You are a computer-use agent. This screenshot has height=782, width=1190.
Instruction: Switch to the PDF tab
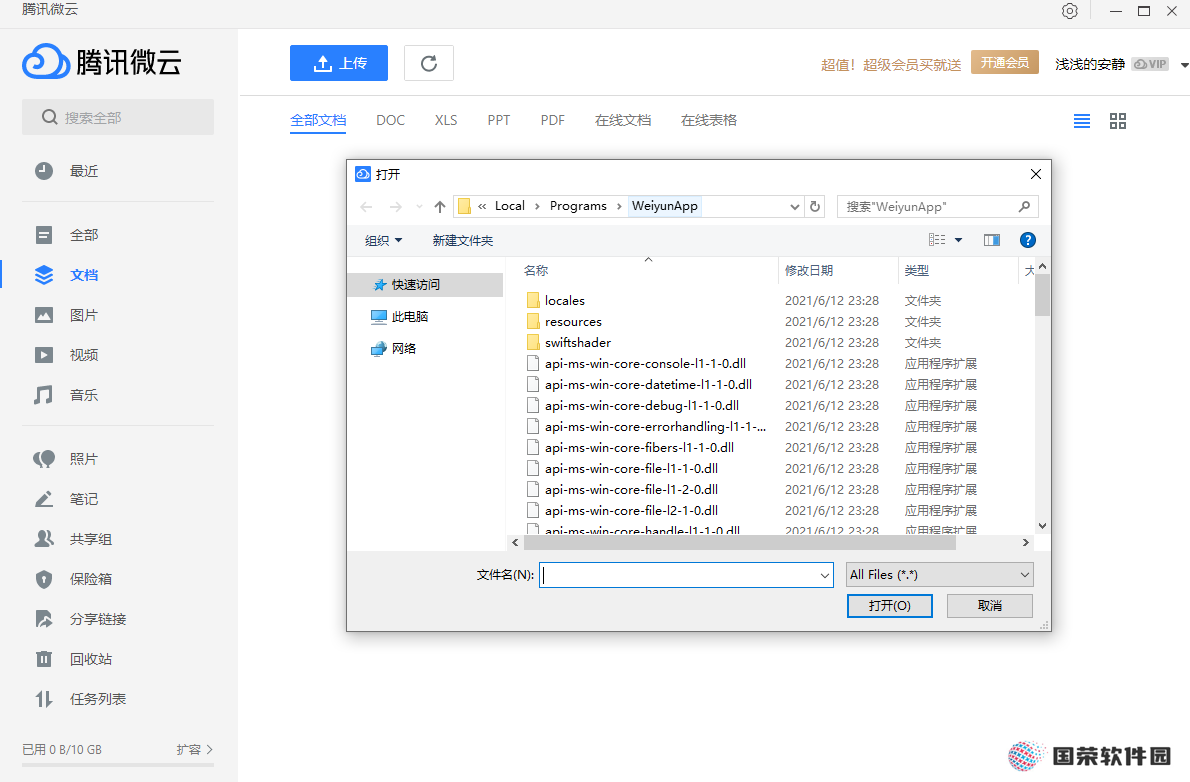552,121
